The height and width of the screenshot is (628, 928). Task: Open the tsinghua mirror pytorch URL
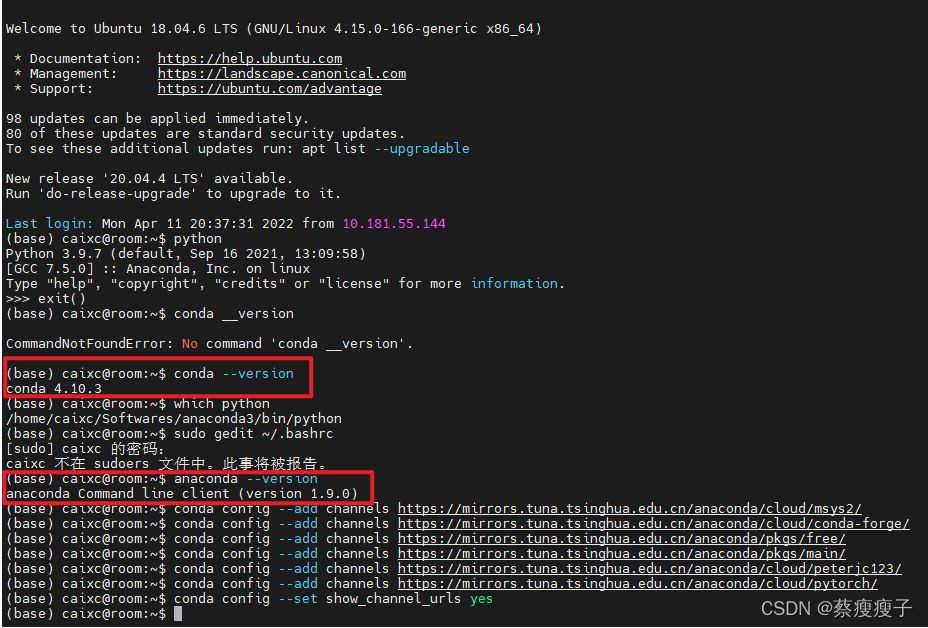coord(637,584)
